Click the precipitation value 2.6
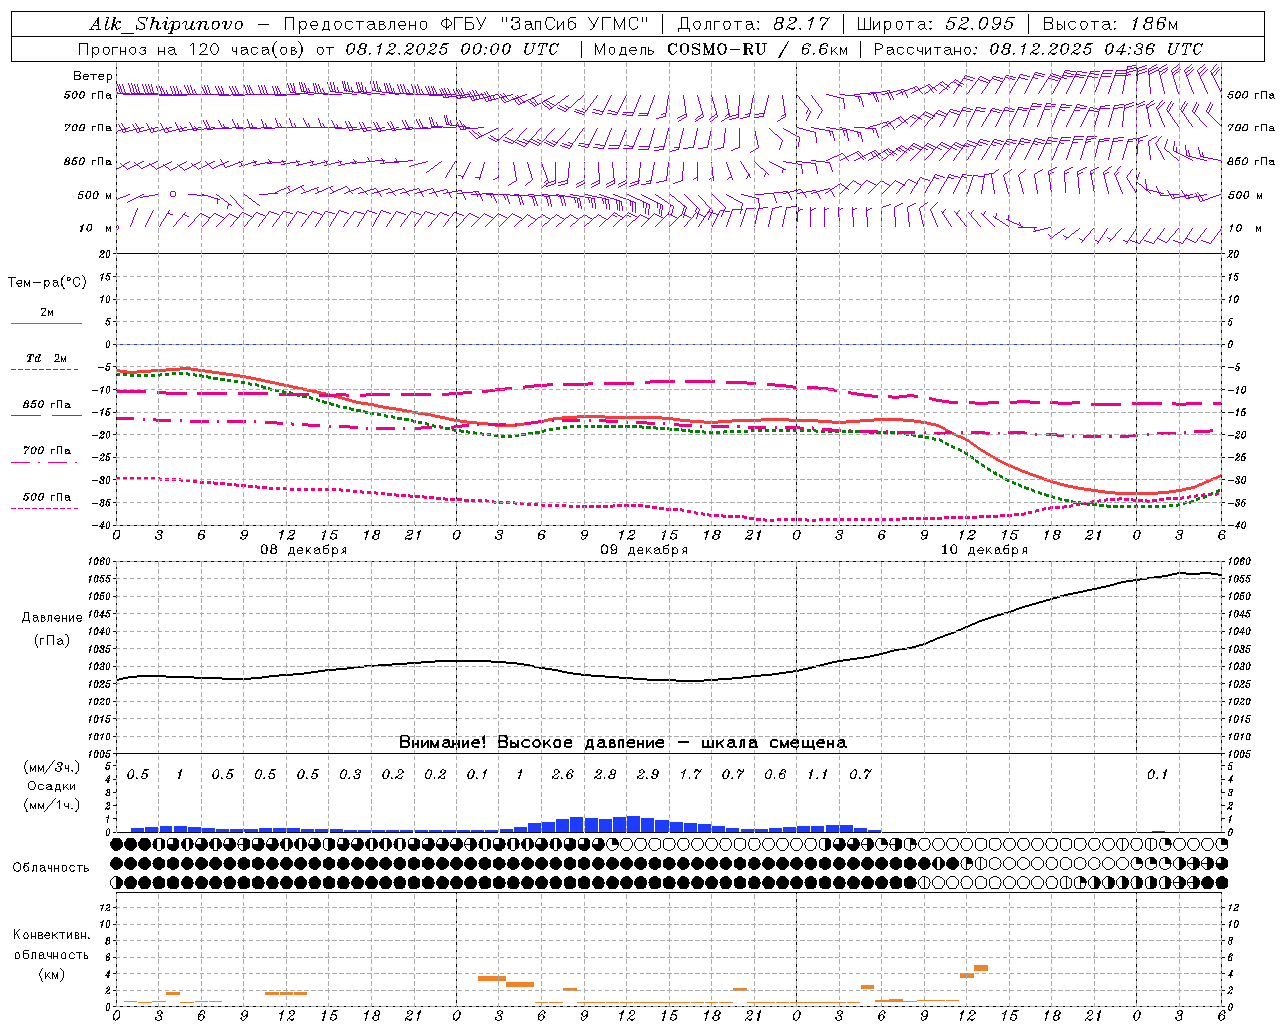The width and height of the screenshot is (1280, 1024). [563, 775]
